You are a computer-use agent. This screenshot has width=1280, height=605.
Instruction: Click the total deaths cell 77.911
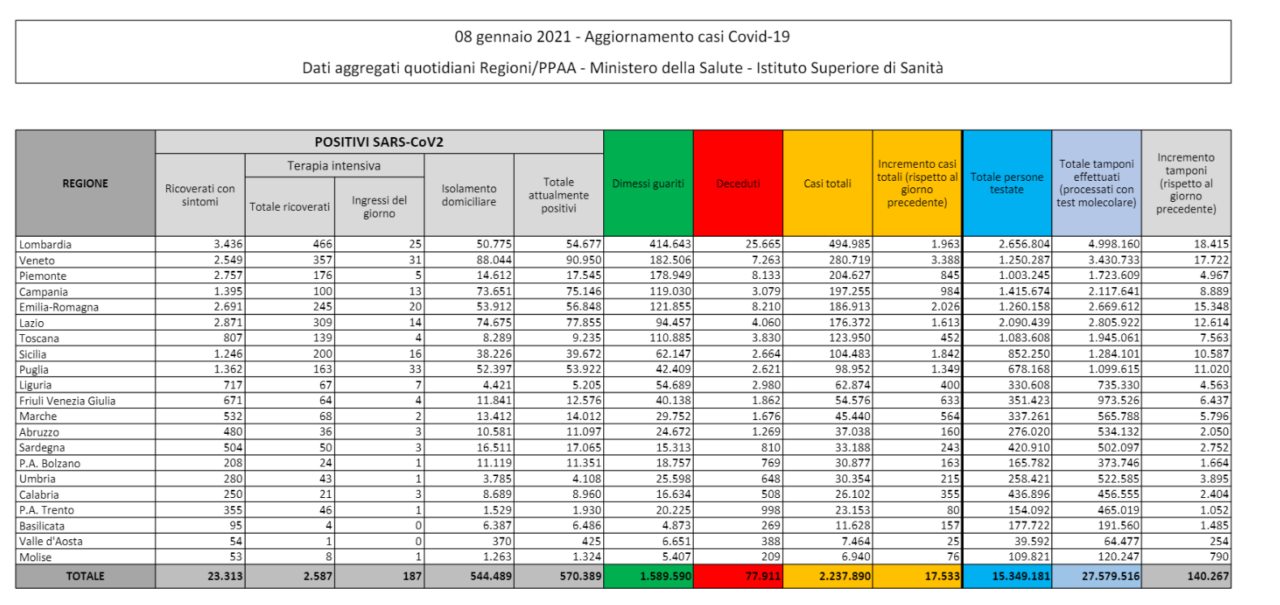pos(738,576)
